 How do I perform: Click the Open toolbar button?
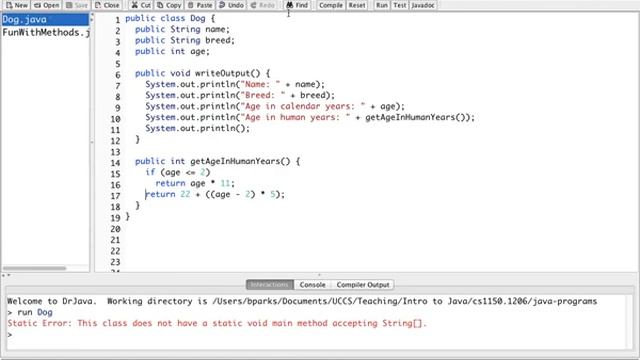[46, 5]
